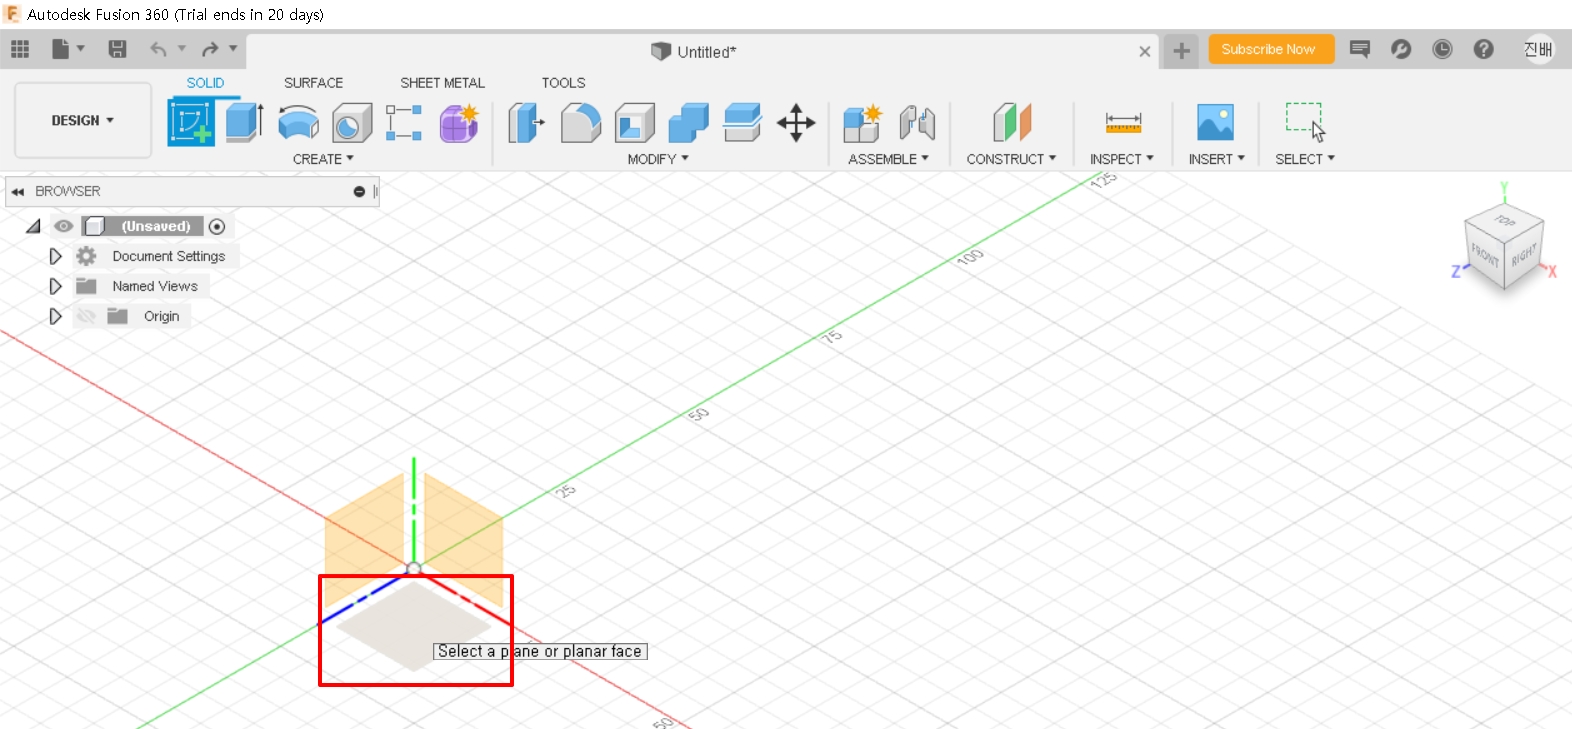
Task: Select the Create Sketch tool
Action: (191, 122)
